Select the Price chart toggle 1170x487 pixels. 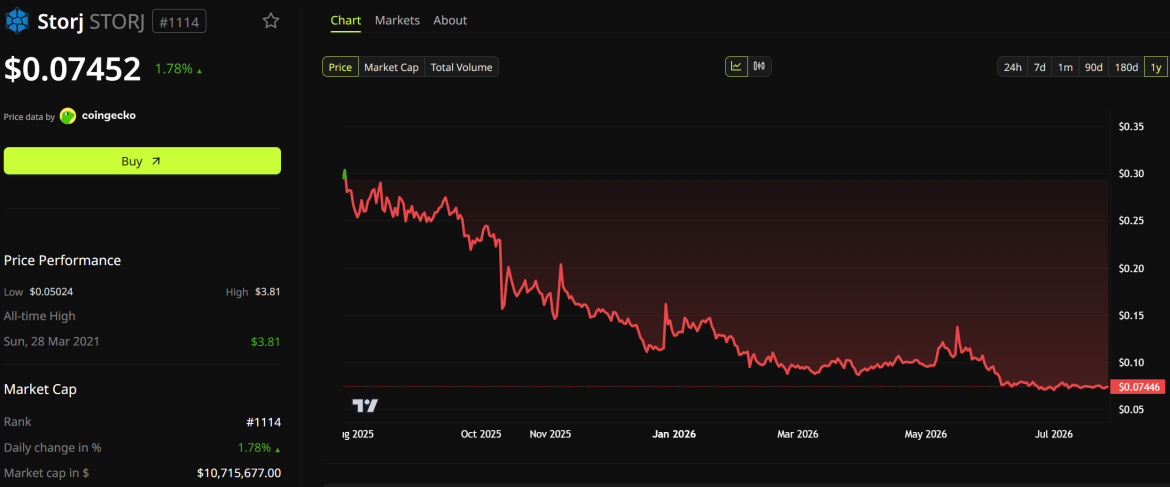click(340, 67)
